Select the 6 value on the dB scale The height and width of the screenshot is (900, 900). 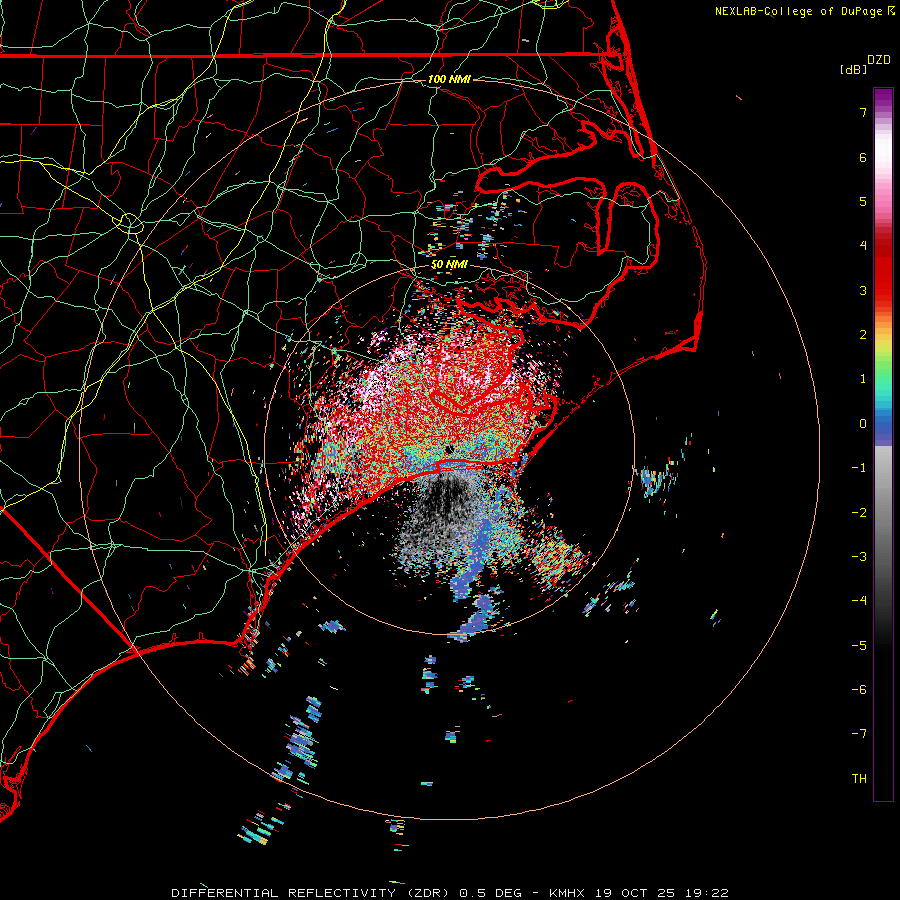click(x=863, y=157)
